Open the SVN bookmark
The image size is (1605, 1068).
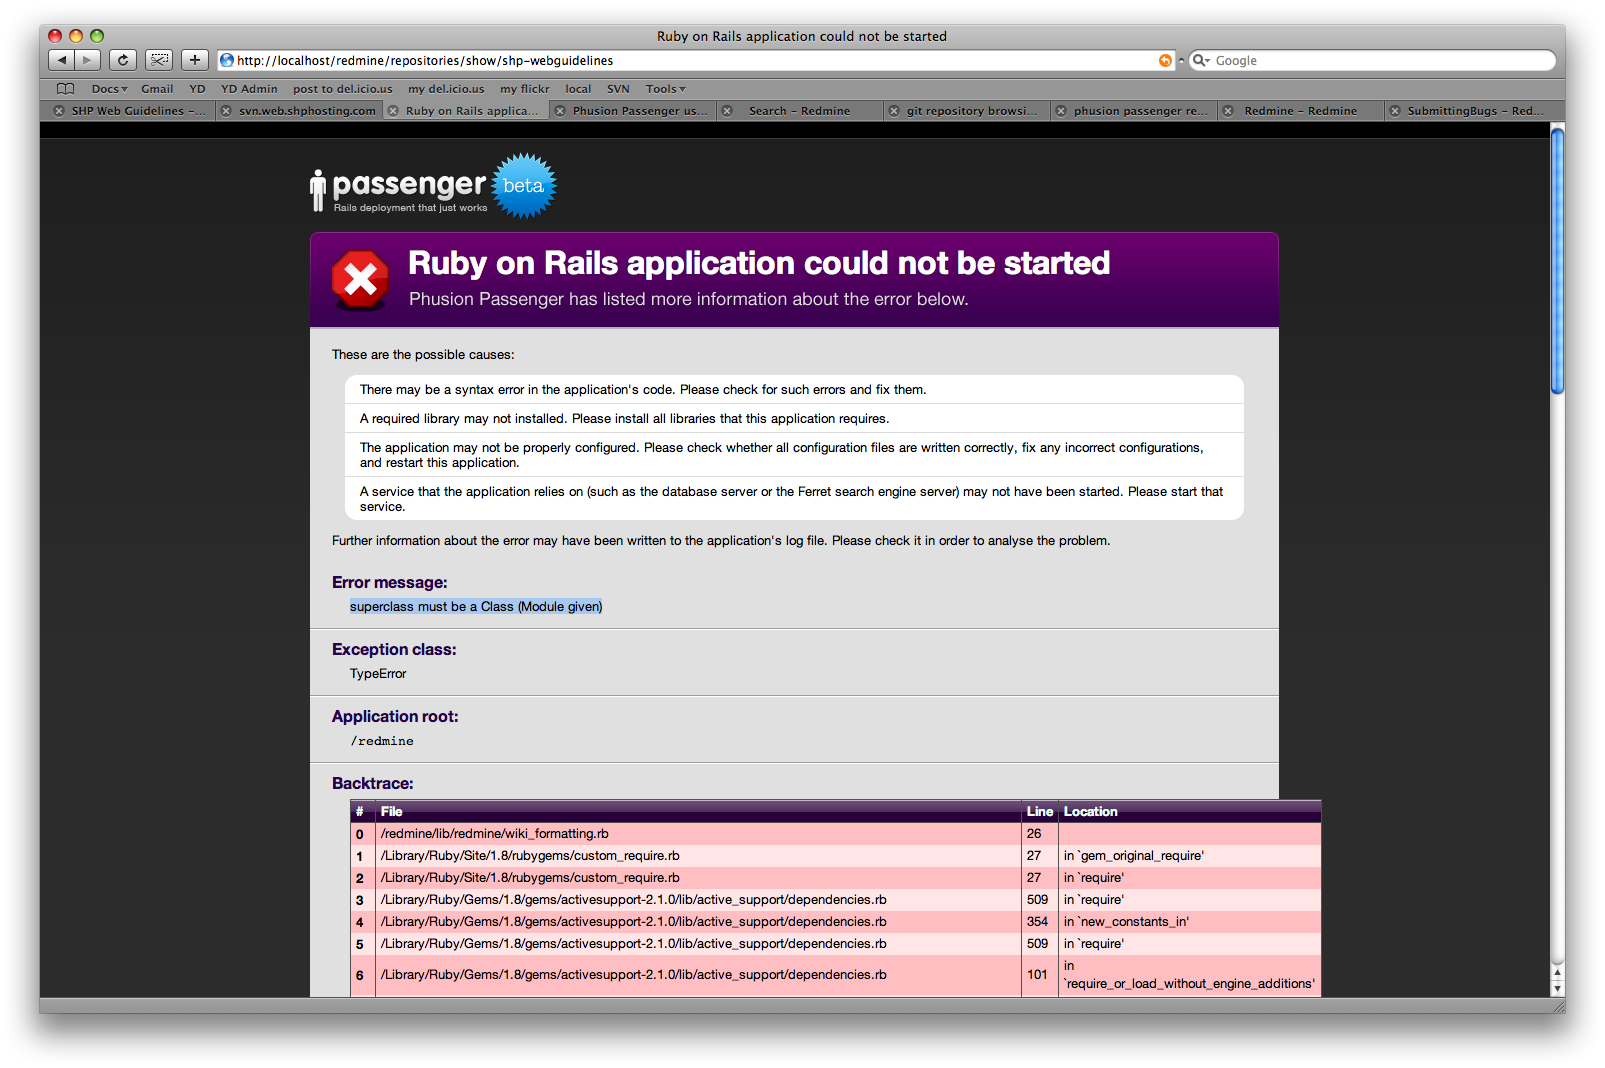coord(618,88)
